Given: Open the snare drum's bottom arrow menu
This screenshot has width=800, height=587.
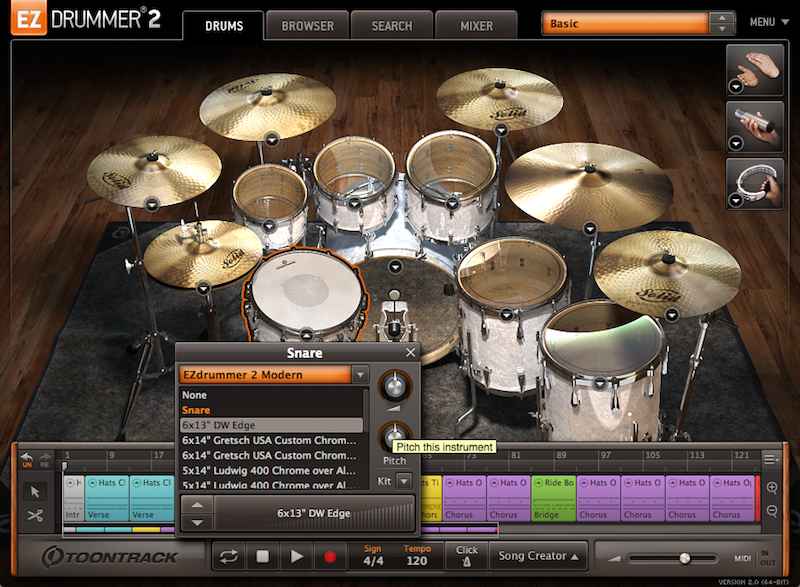Looking at the screenshot, I should pyautogui.click(x=306, y=335).
